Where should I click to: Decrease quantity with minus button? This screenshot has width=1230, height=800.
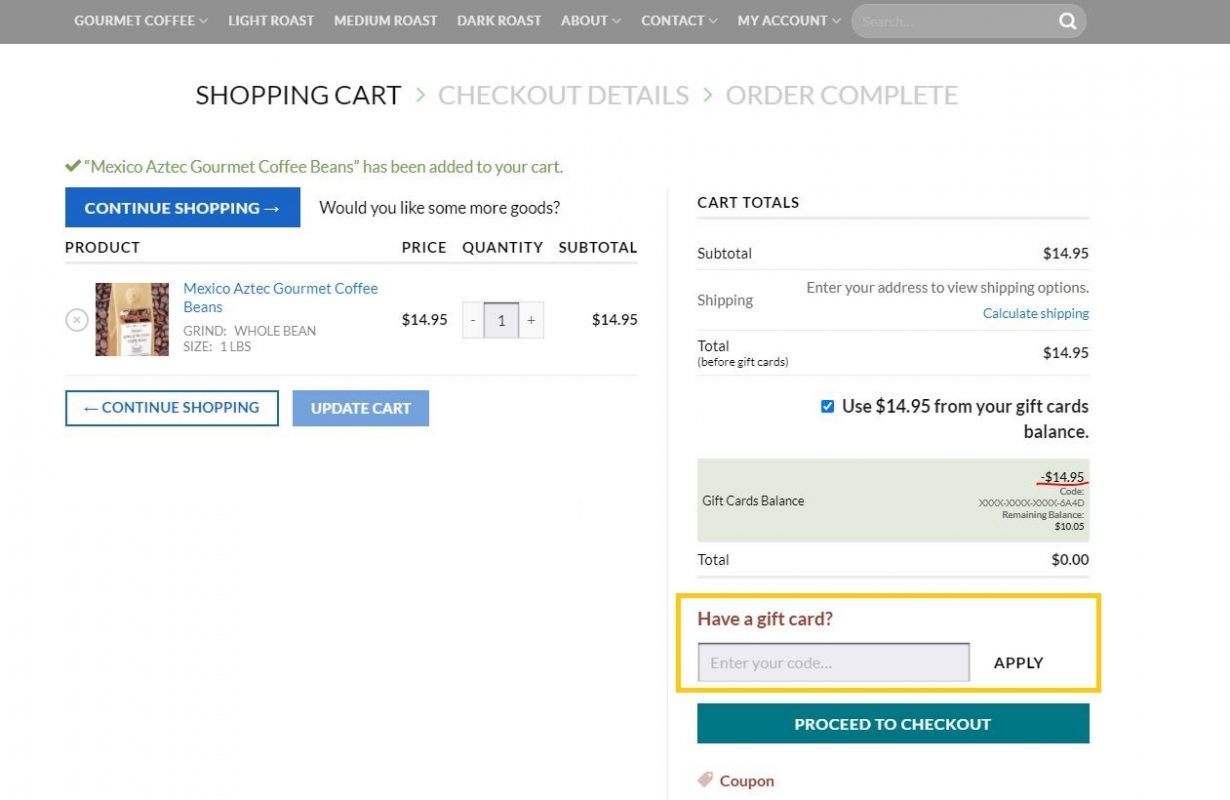(473, 320)
